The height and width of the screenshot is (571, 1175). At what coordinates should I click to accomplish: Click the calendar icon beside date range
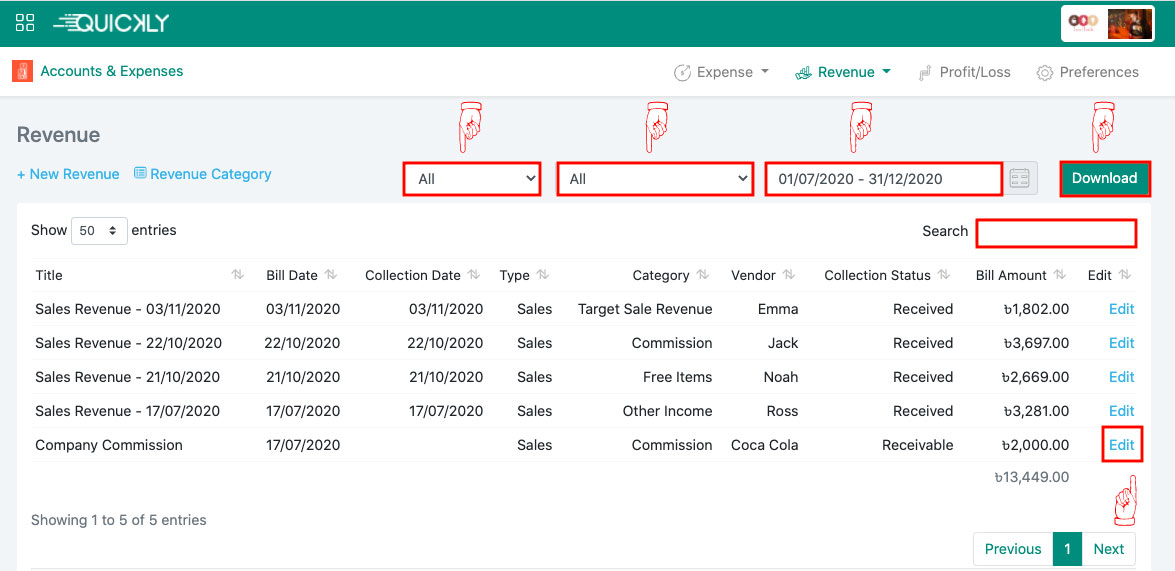pos(1020,179)
